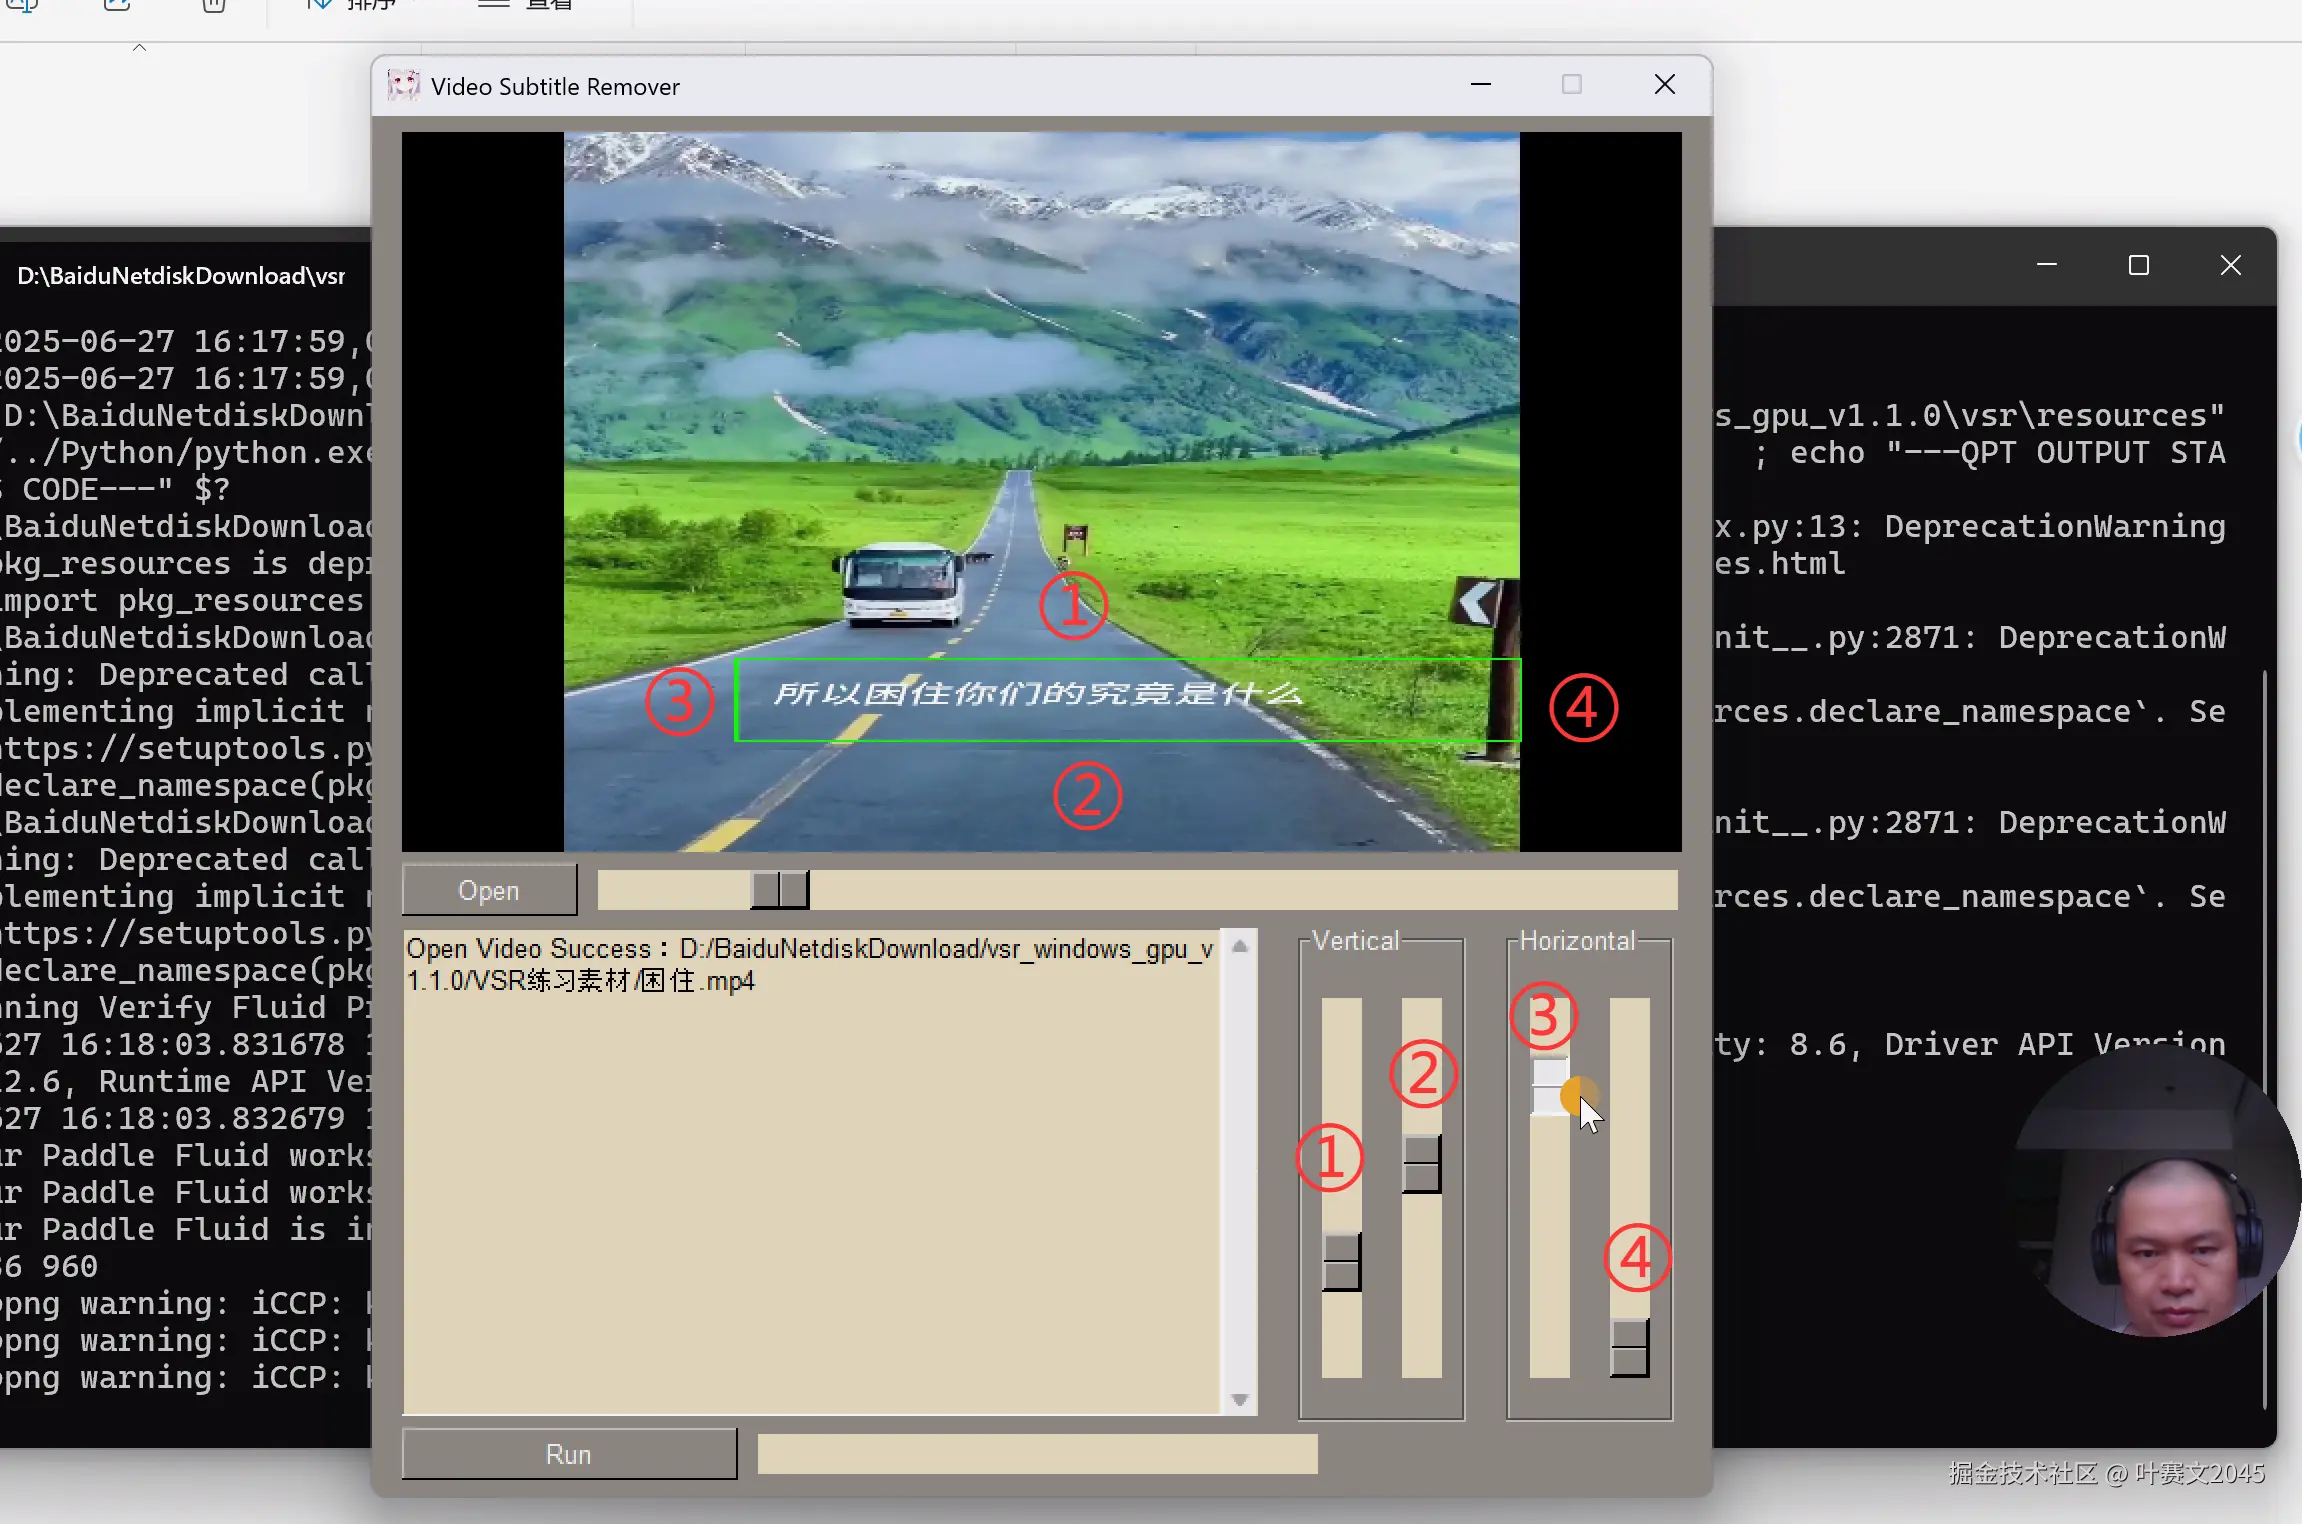
Task: Close the Video Subtitle Remover window
Action: tap(1664, 85)
